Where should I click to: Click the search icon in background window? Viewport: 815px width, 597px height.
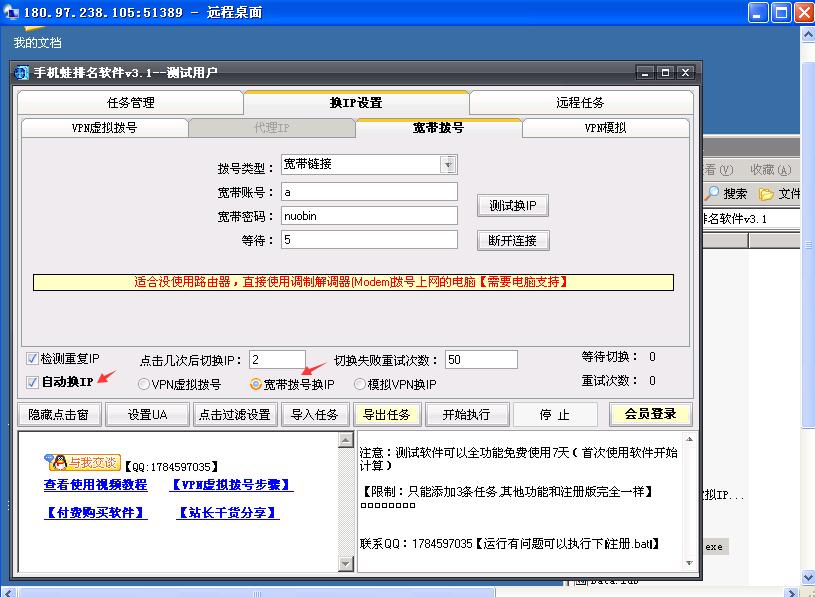(x=713, y=194)
